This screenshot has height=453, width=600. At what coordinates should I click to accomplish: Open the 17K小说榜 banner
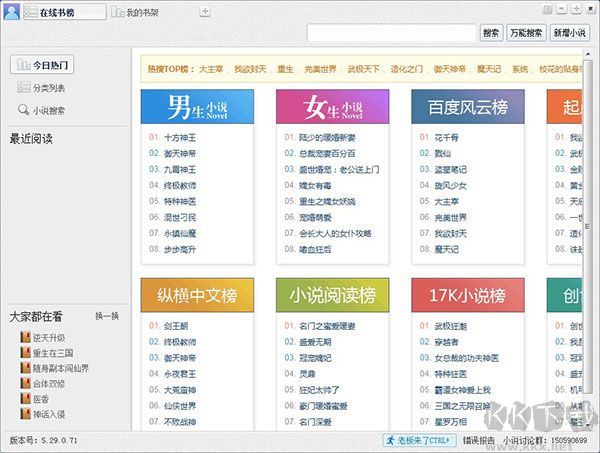coord(468,295)
